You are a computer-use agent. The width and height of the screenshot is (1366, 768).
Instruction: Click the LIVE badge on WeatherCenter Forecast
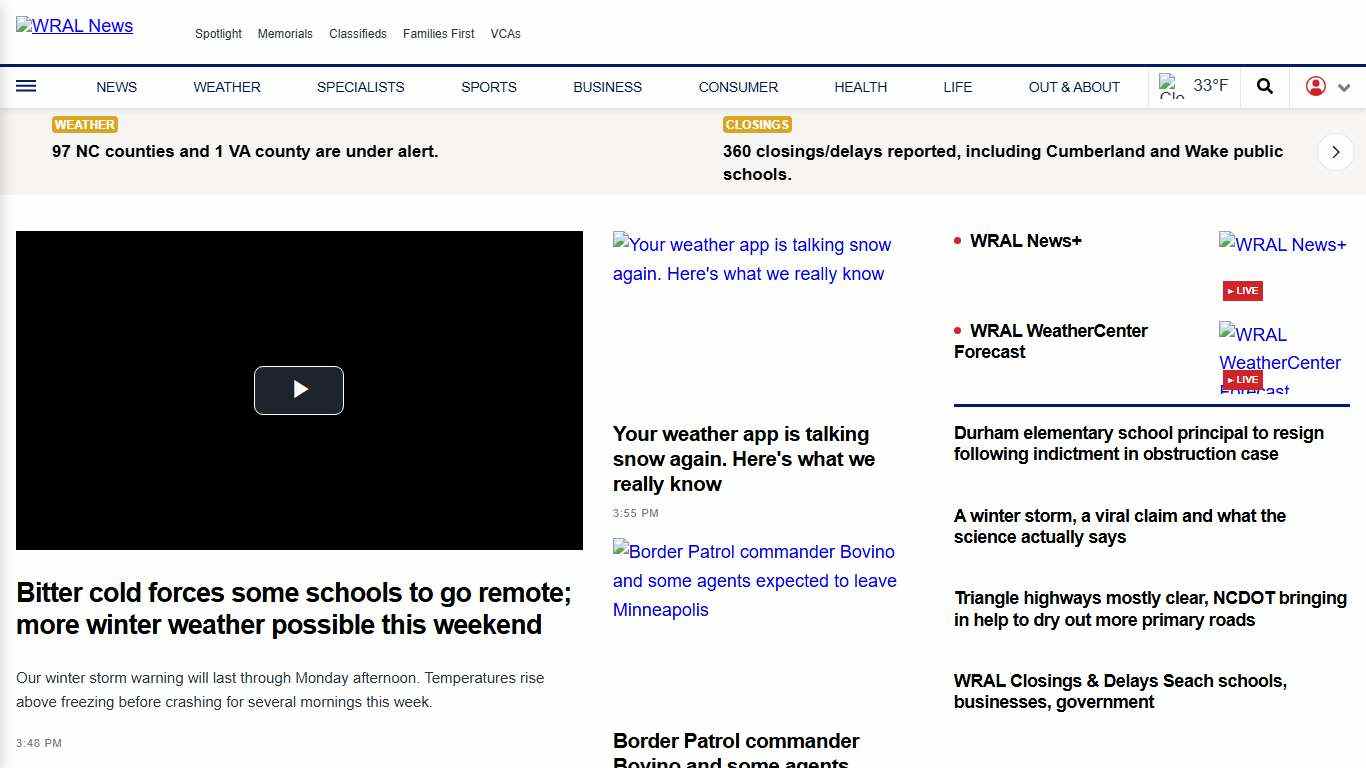pos(1241,380)
